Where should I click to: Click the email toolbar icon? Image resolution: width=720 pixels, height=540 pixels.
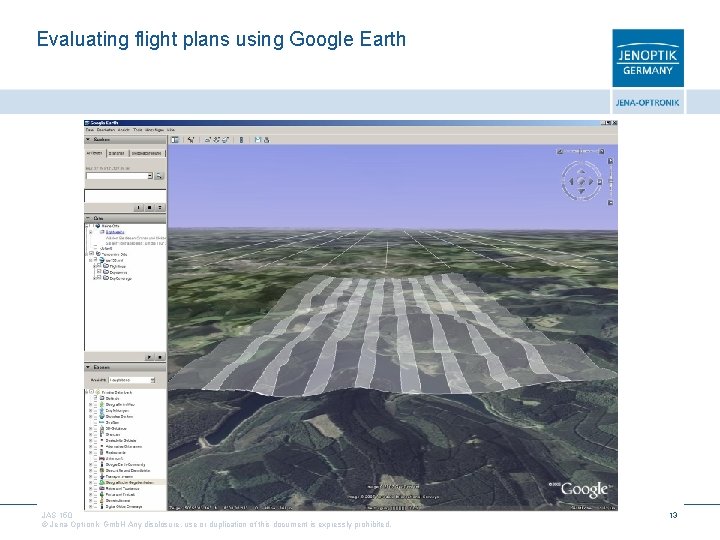click(x=258, y=140)
